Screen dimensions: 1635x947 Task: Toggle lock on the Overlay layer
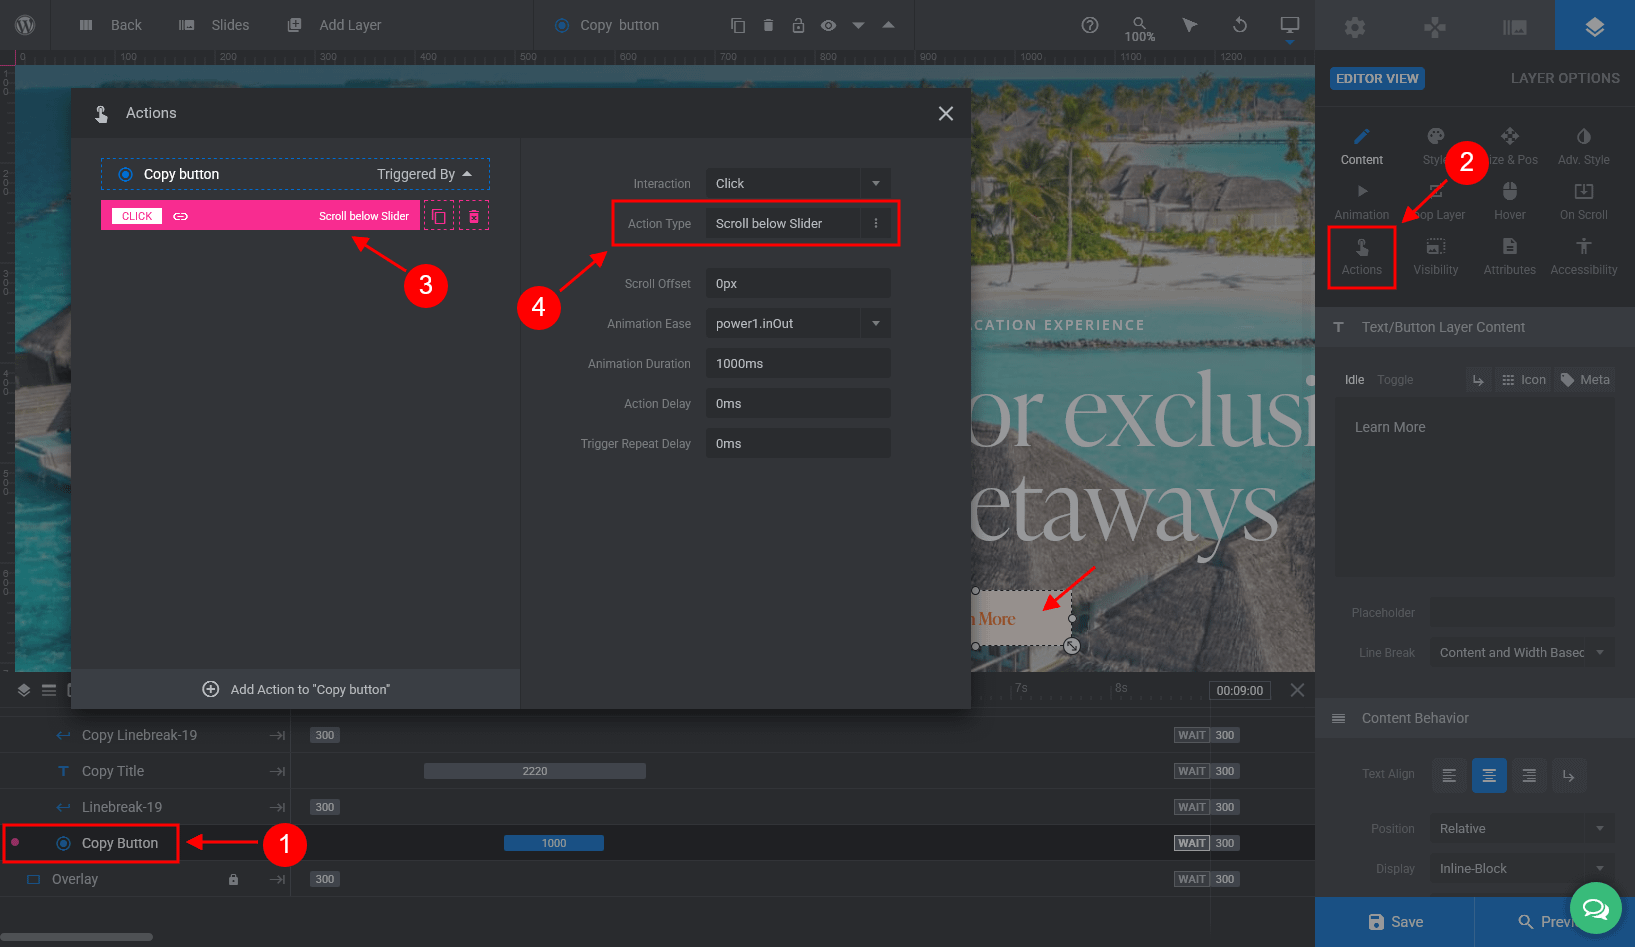pyautogui.click(x=233, y=880)
